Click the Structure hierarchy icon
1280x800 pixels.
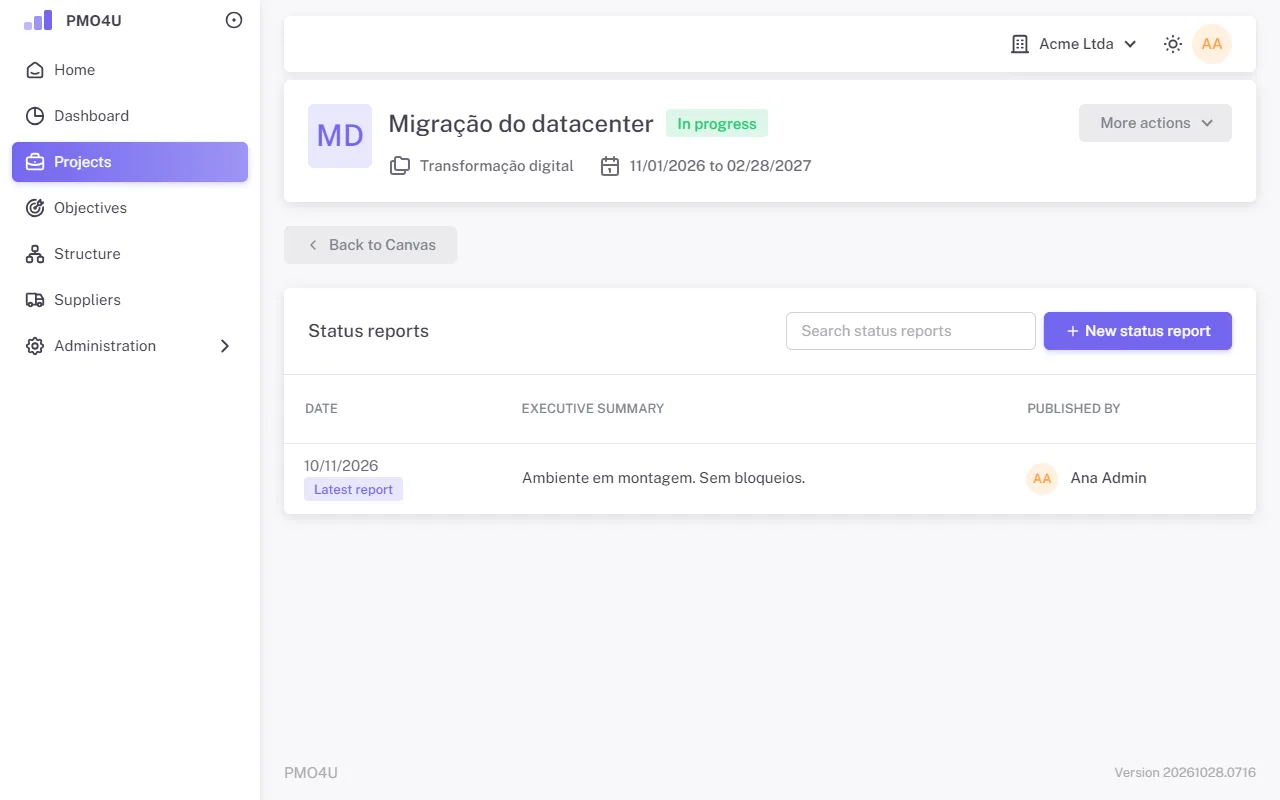pyautogui.click(x=35, y=254)
